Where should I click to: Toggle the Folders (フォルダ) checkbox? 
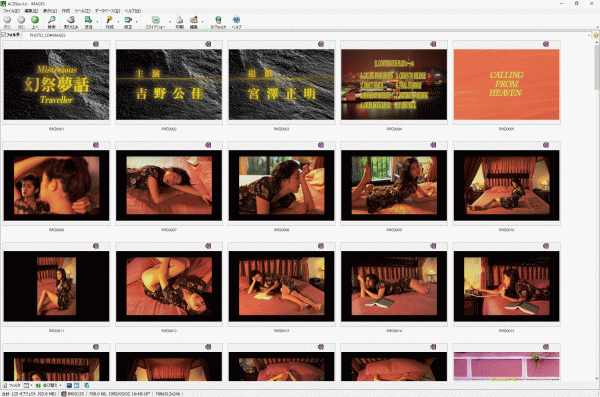(x=3, y=35)
